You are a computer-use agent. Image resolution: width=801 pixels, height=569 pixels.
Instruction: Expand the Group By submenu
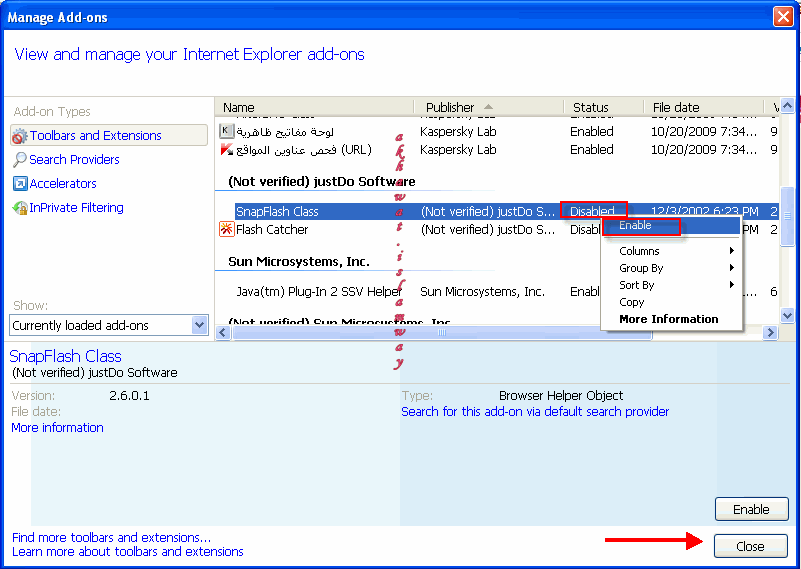click(x=671, y=268)
